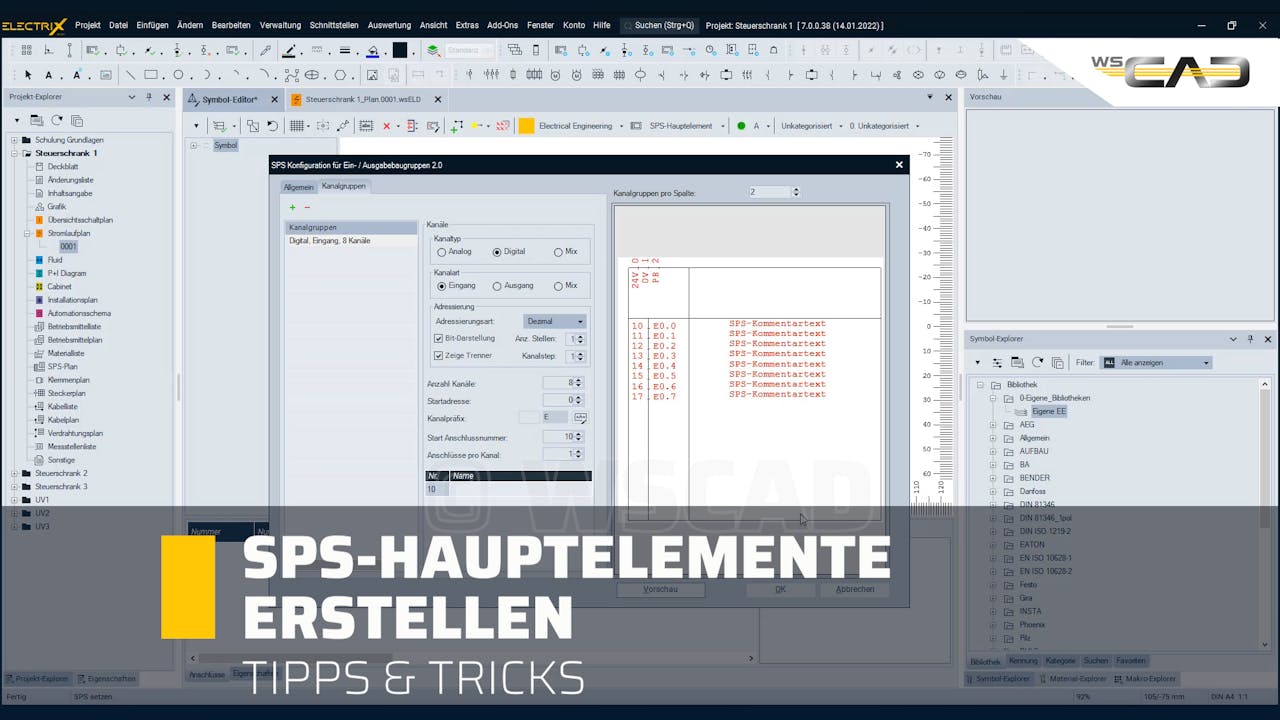Click the refresh icon in Symbol-Explorer panel

1037,363
